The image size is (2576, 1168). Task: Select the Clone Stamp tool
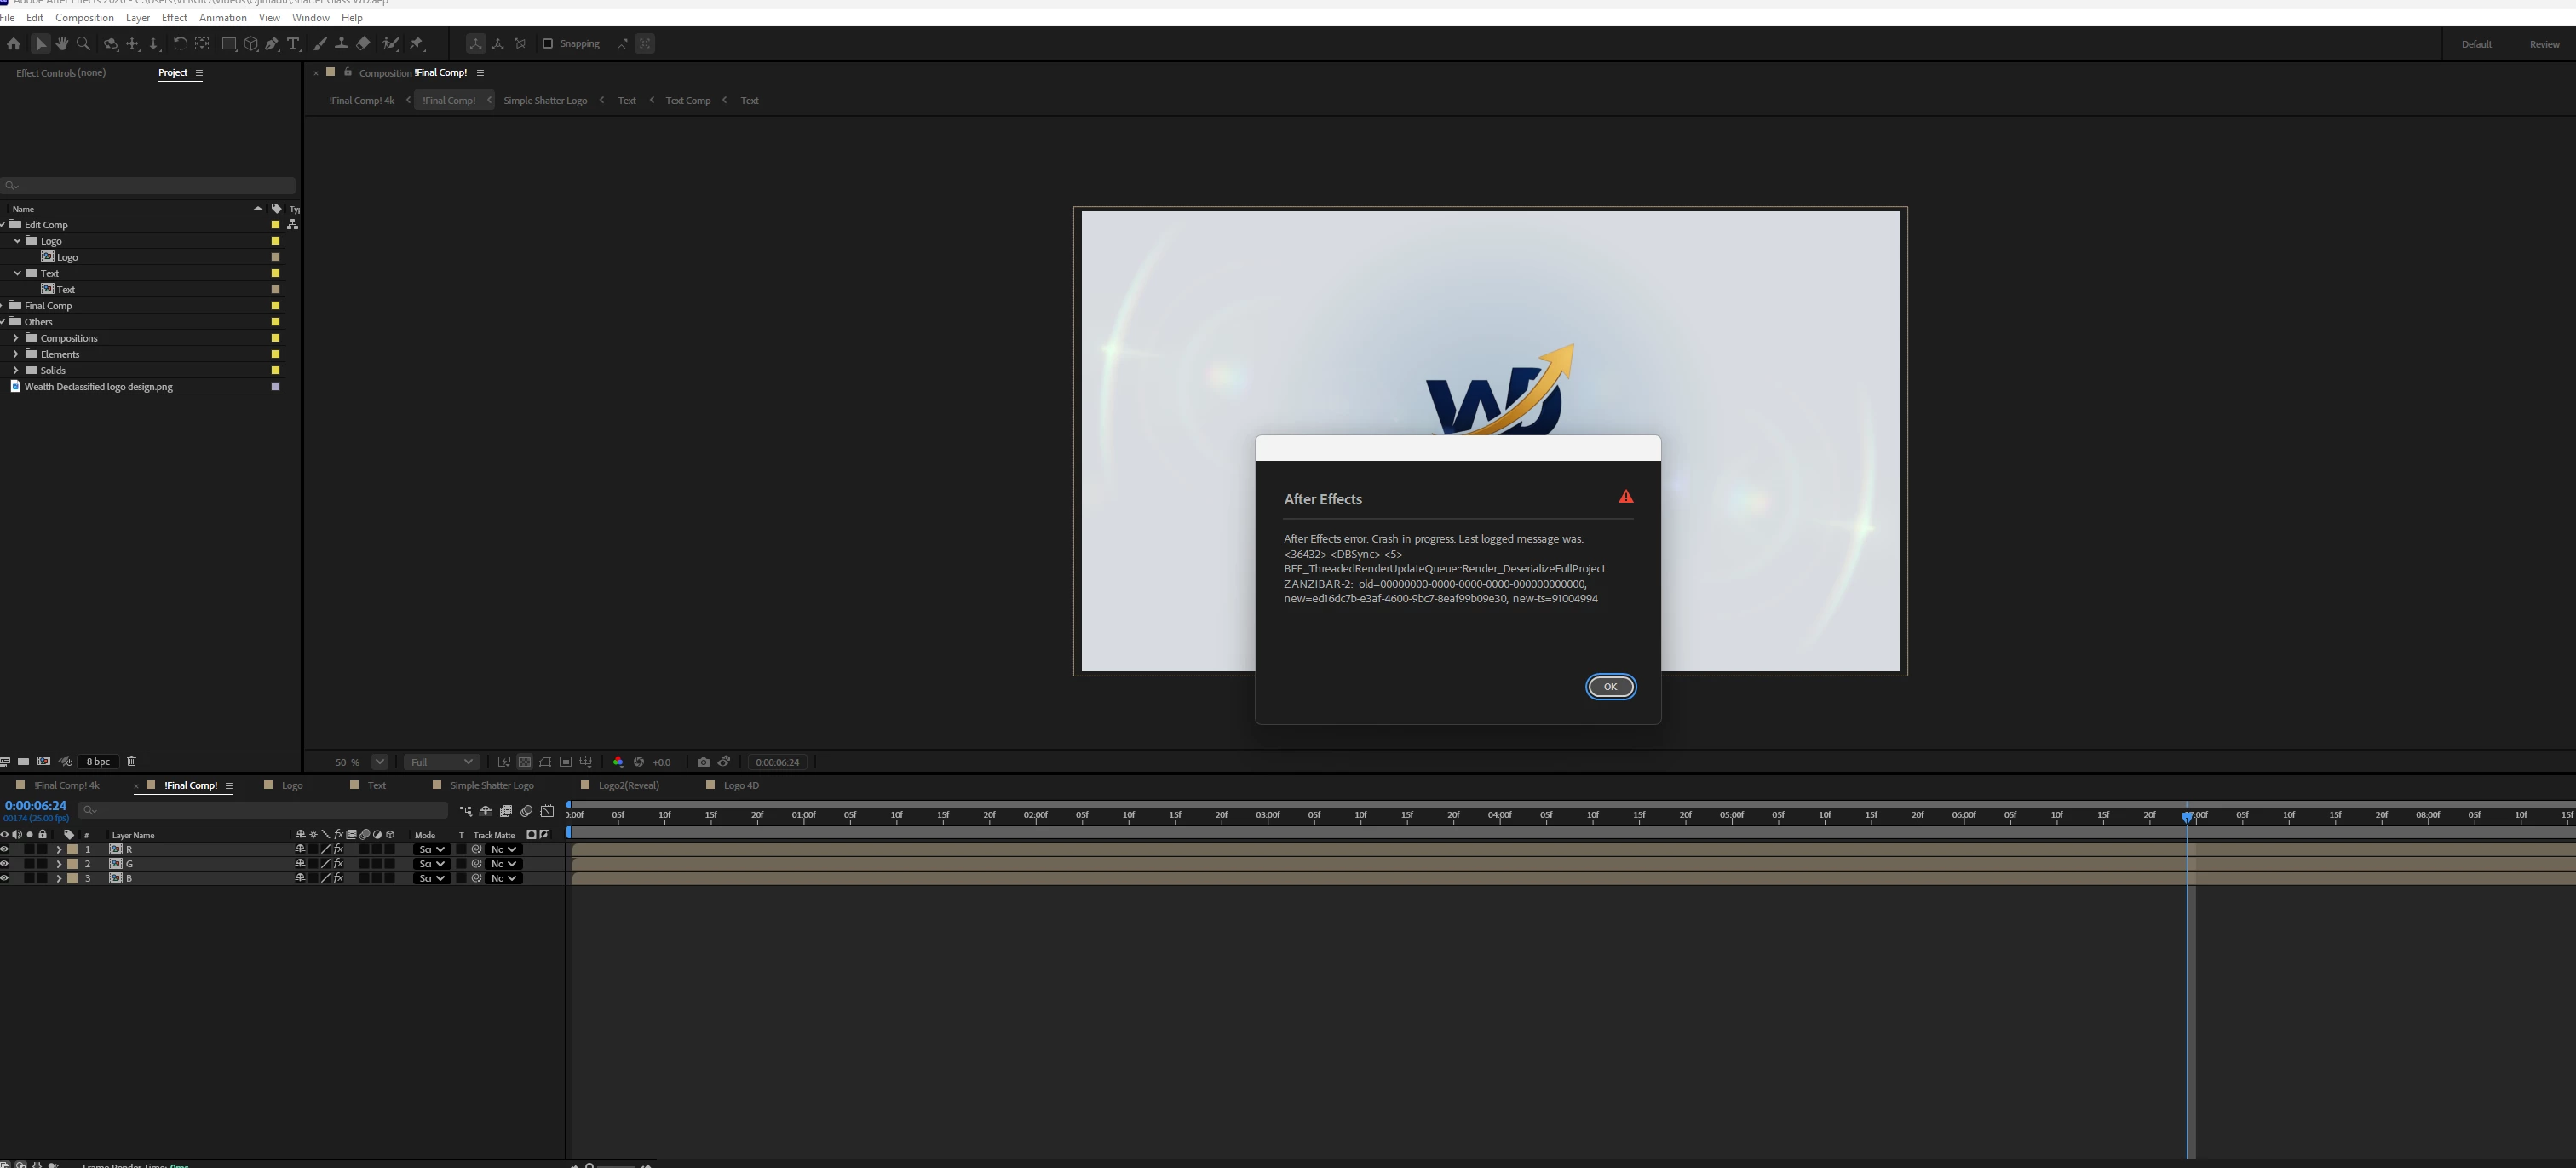[341, 44]
